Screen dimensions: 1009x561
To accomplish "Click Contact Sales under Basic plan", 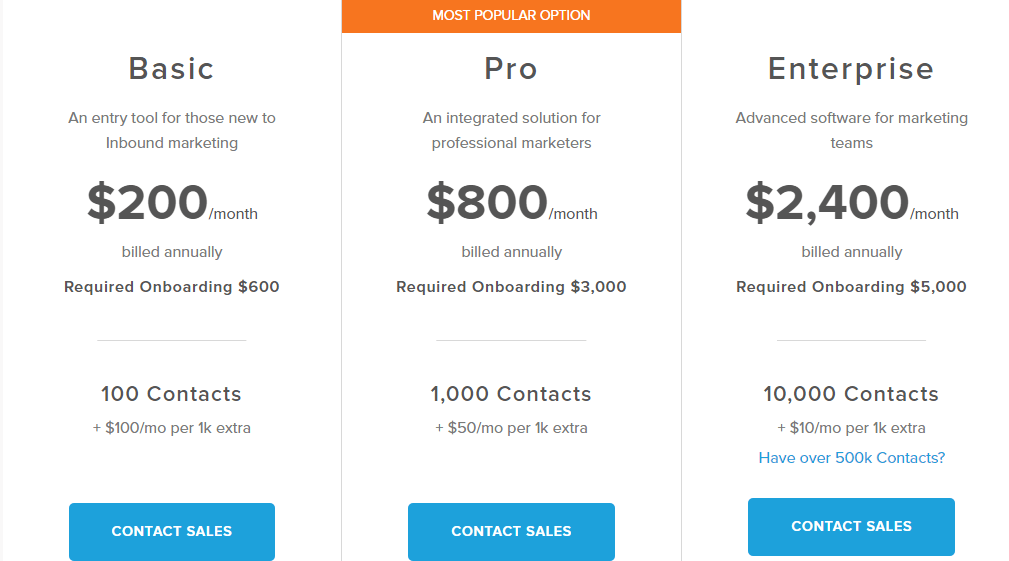I will tap(172, 531).
